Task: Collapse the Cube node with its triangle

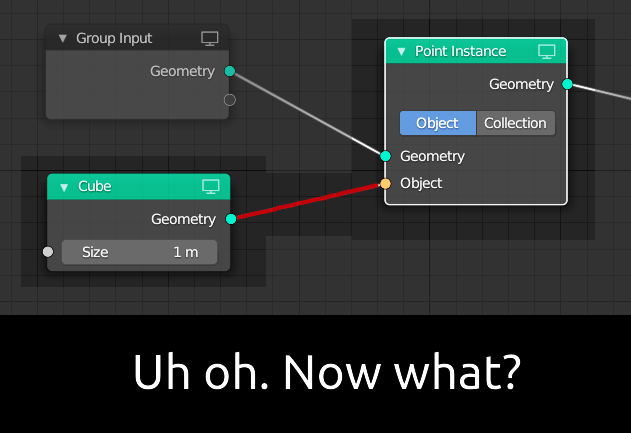Action: (64, 187)
